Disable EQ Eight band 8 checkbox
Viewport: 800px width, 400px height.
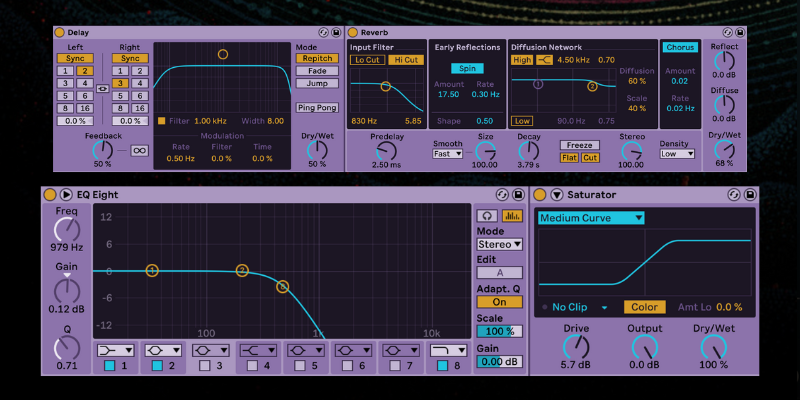tap(443, 366)
